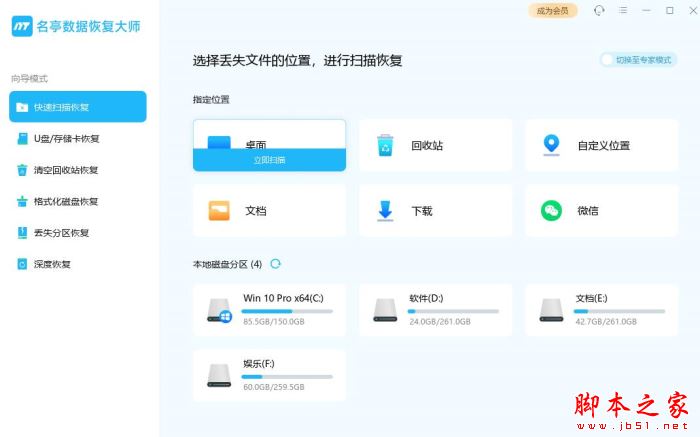Click C: drive usage bar
Viewport: 700px width, 437px height.
tap(288, 311)
